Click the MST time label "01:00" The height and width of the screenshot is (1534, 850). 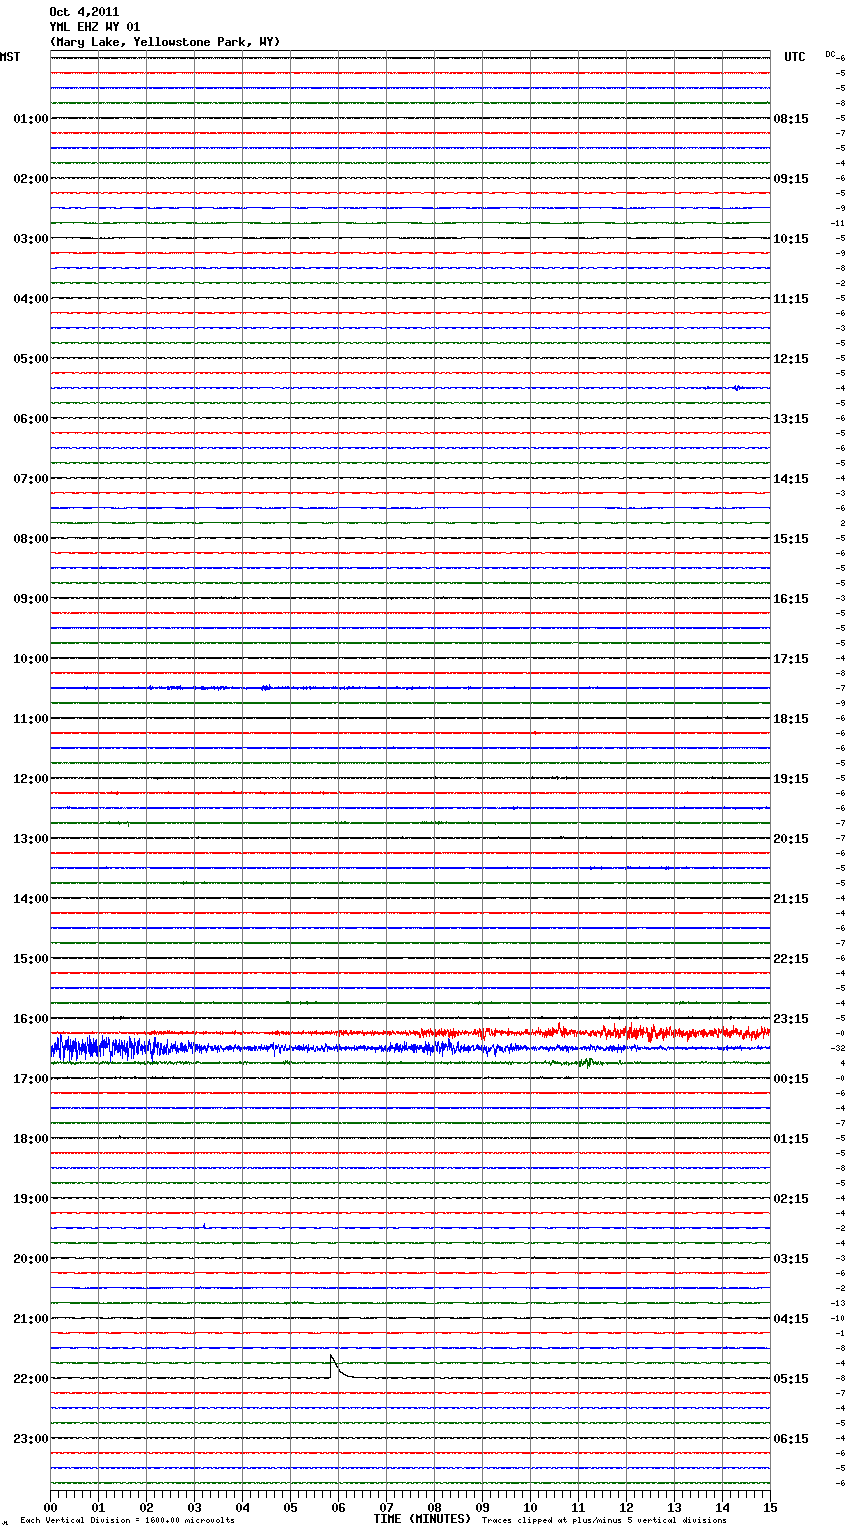[x=31, y=119]
